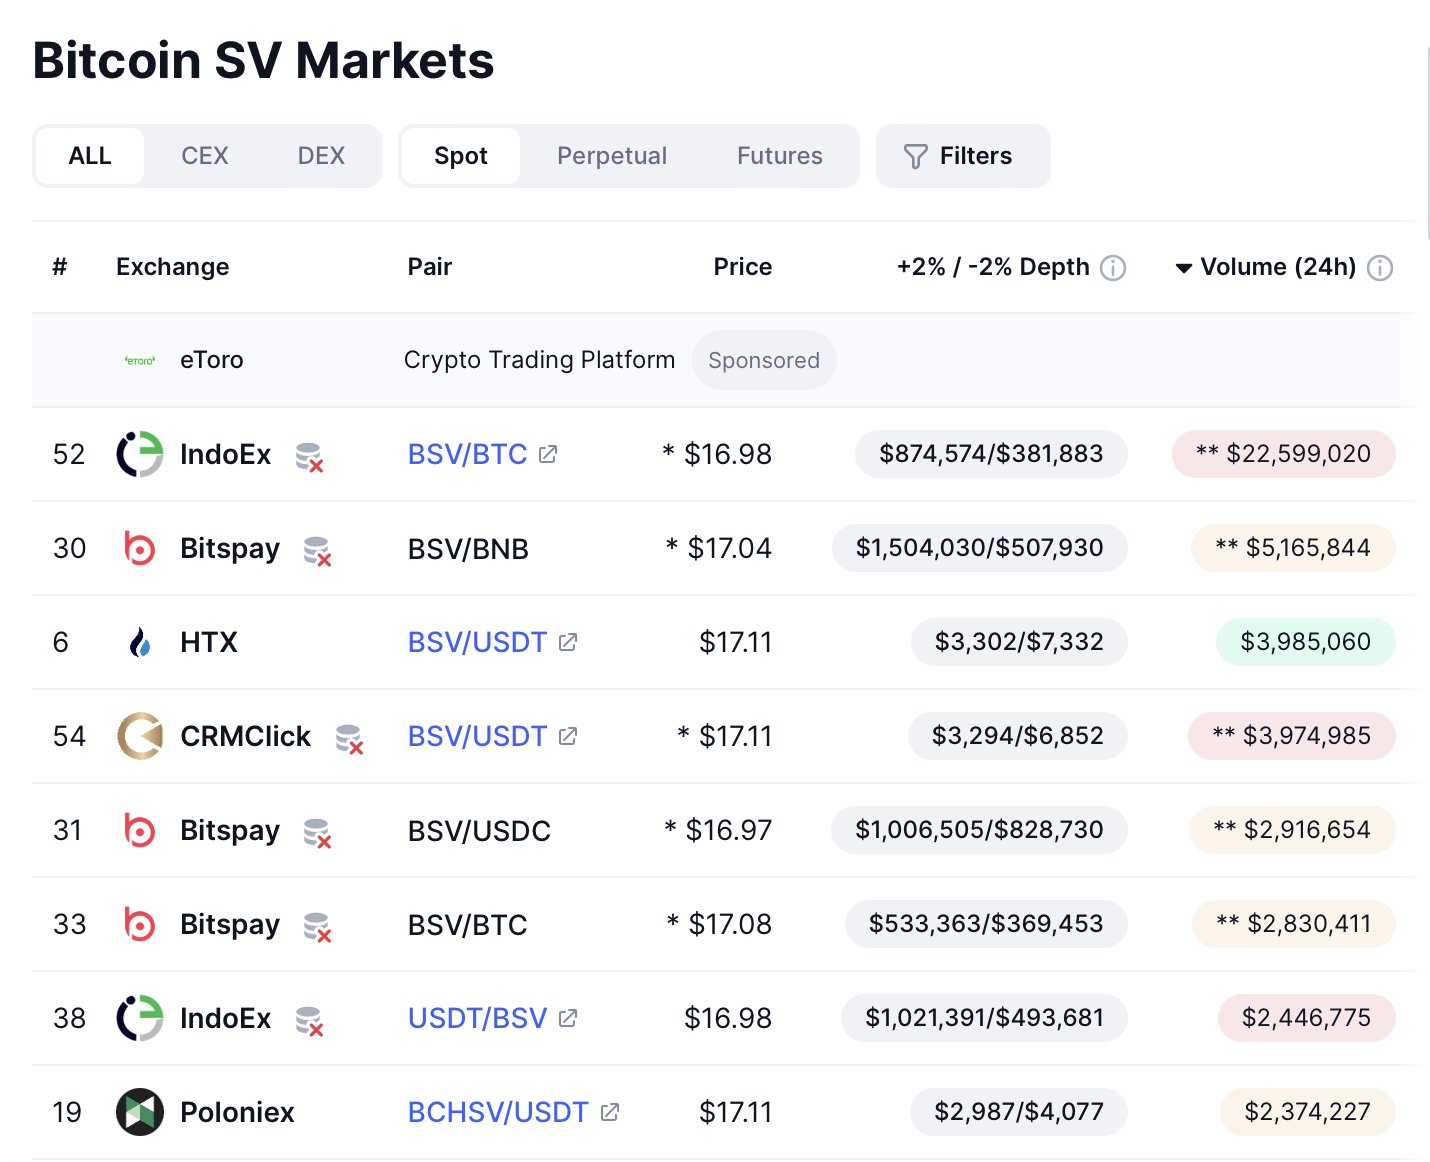Click HTX flame logo icon
The image size is (1430, 1162).
[x=140, y=642]
